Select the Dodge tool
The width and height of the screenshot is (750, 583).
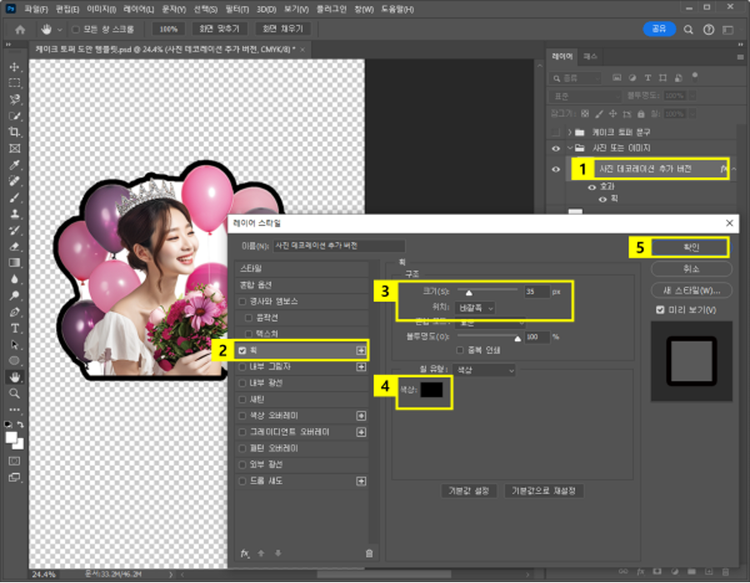(x=14, y=296)
